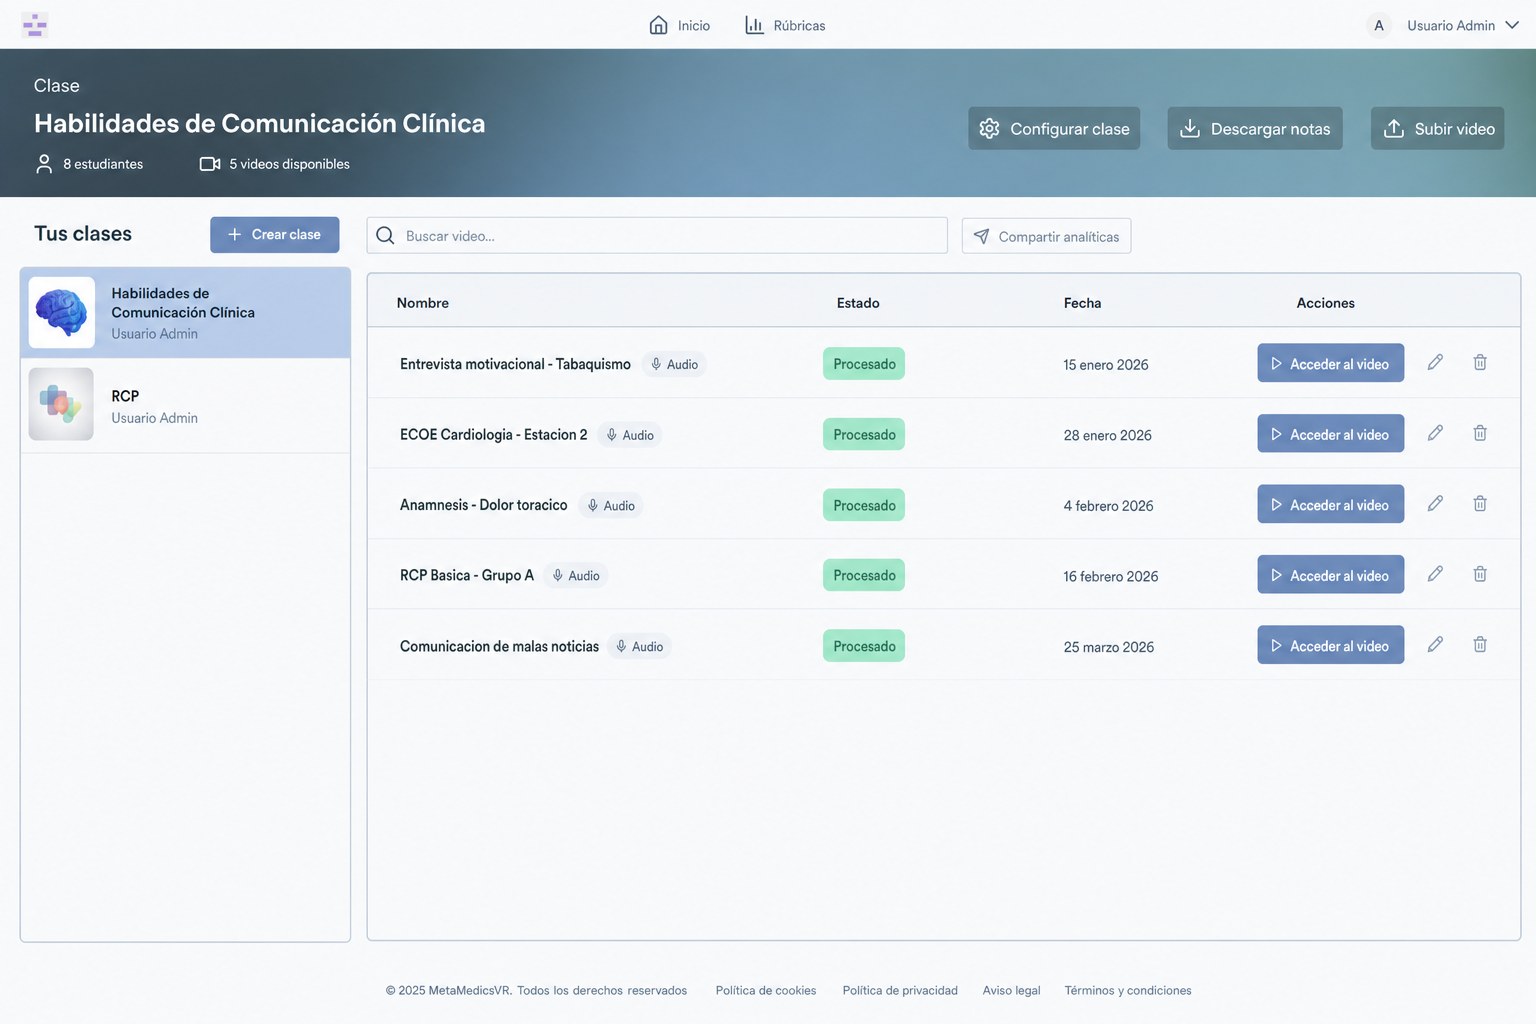Select the RCP class in sidebar
This screenshot has width=1536, height=1024.
click(x=185, y=405)
